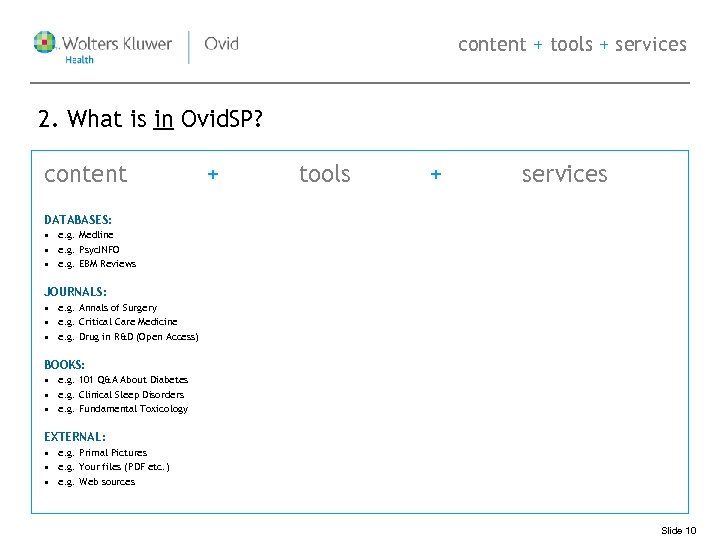Click the Ovid brand text in header
720x540 pixels.
(x=221, y=44)
